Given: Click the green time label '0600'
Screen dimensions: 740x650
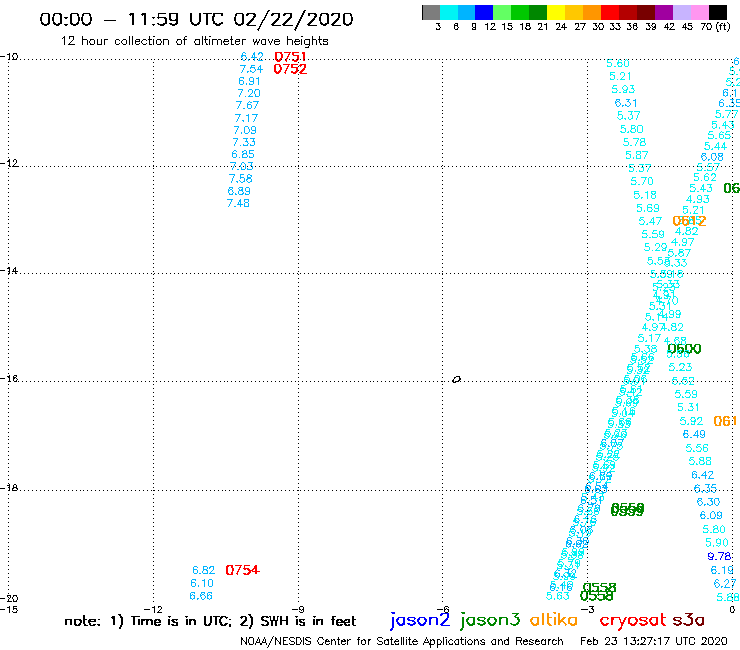Looking at the screenshot, I should (684, 349).
